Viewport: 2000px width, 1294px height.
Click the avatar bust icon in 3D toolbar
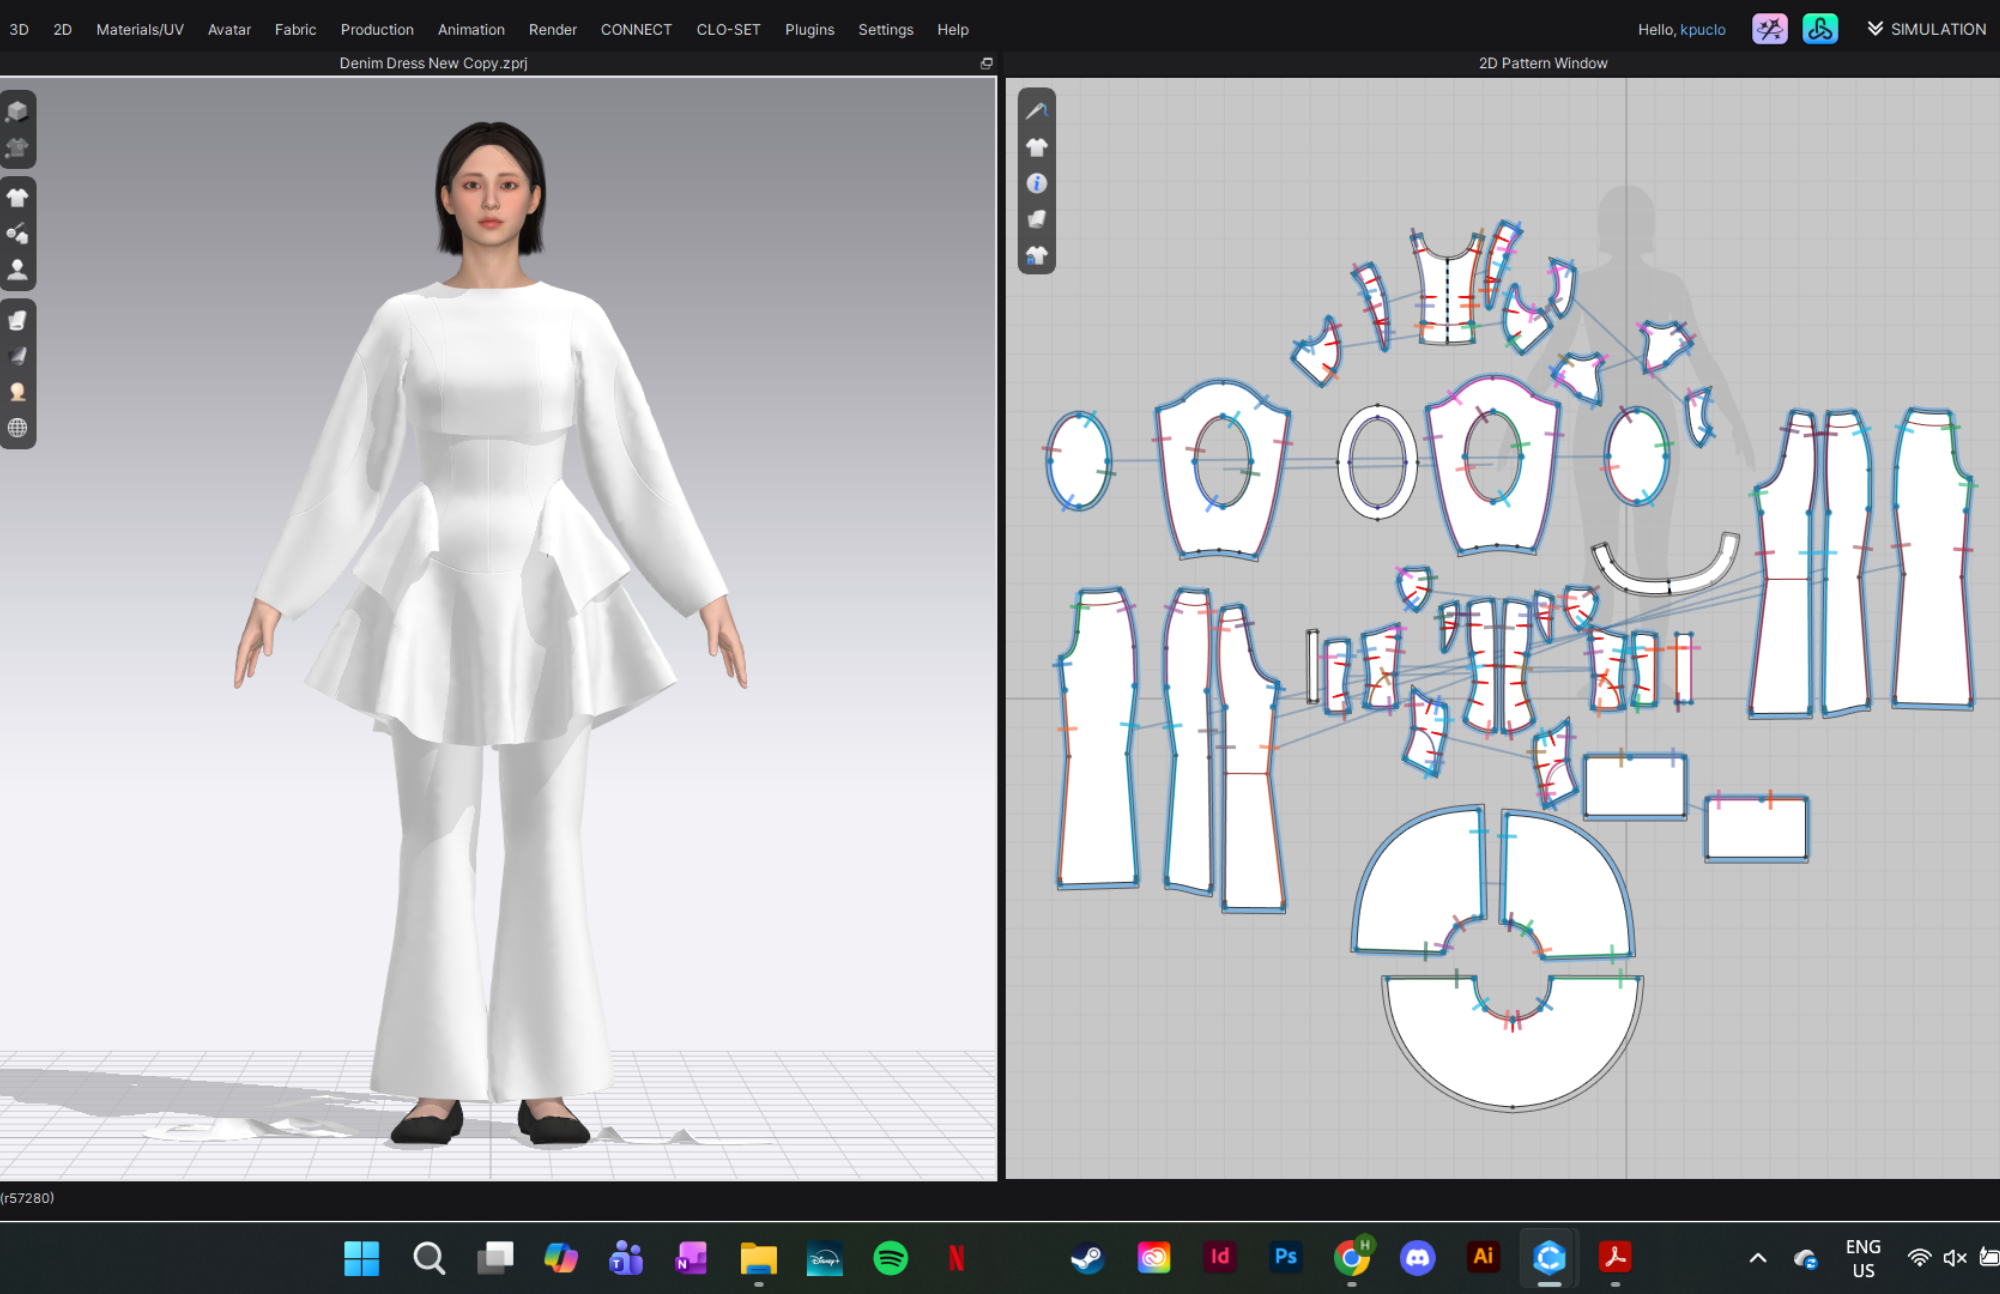[x=17, y=269]
